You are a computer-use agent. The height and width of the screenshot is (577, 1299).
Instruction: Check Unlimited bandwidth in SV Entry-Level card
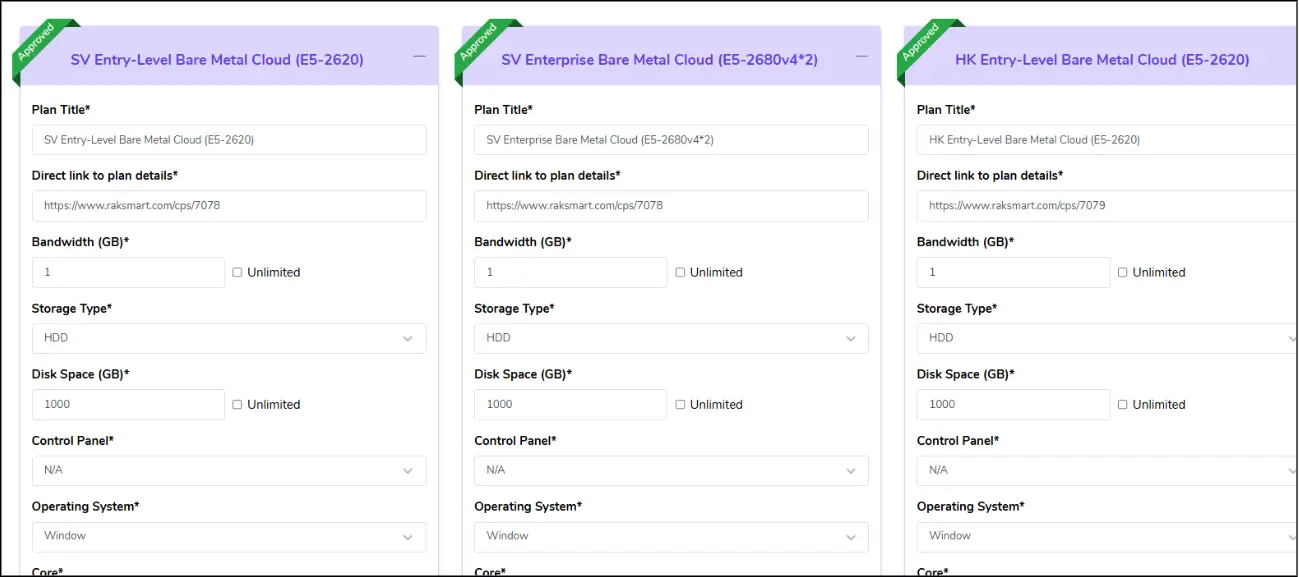click(237, 272)
